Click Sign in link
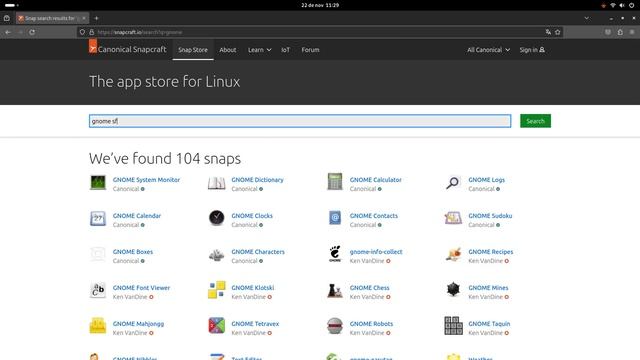The image size is (640, 360). coord(532,50)
